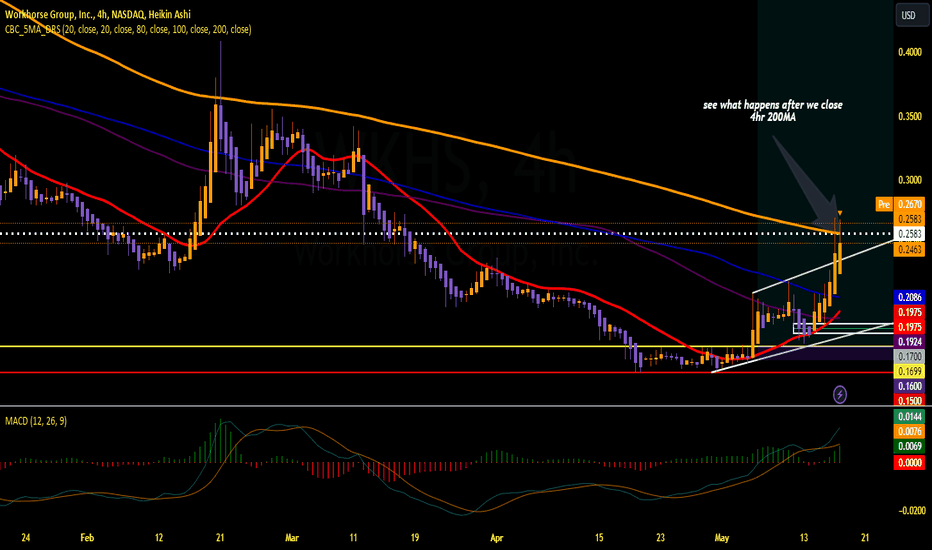Click the May date axis label
Image resolution: width=932 pixels, height=550 pixels.
click(722, 538)
